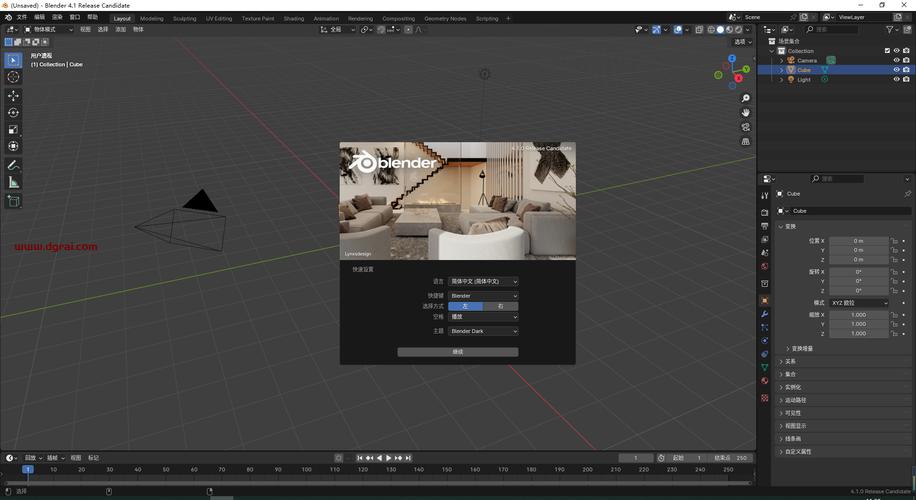Select the Measure tool
The image size is (916, 500).
[x=13, y=183]
